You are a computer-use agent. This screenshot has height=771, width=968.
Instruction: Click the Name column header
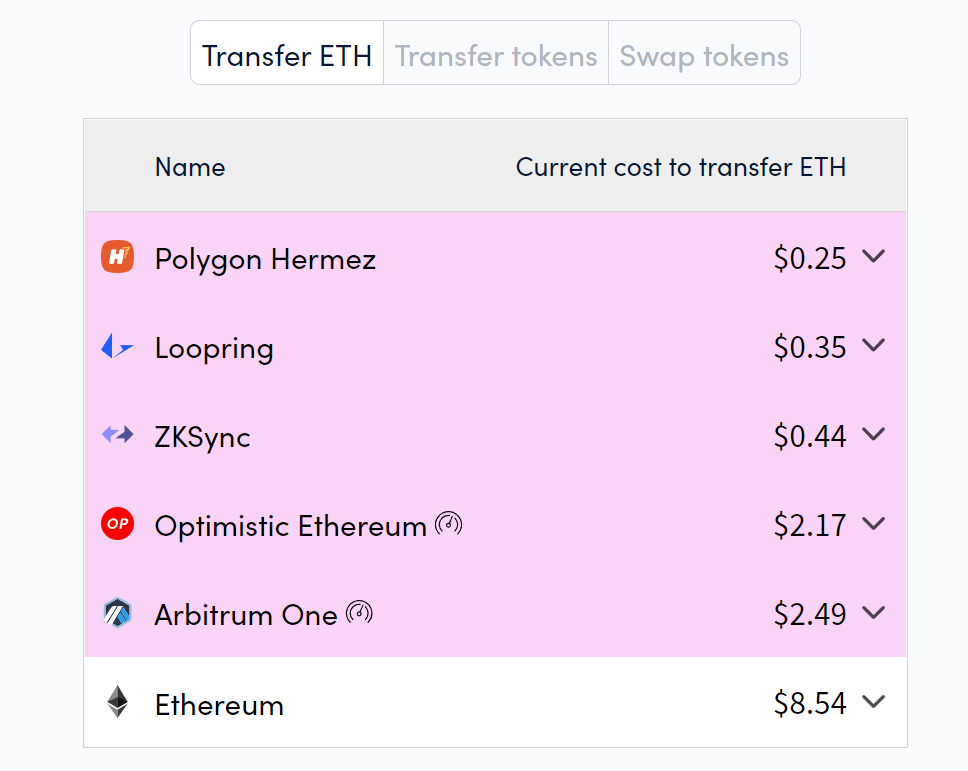click(190, 167)
